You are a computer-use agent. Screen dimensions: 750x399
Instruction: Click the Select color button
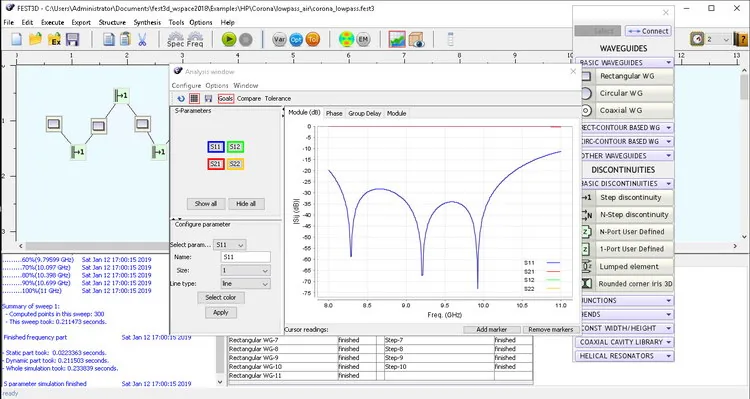(x=221, y=298)
